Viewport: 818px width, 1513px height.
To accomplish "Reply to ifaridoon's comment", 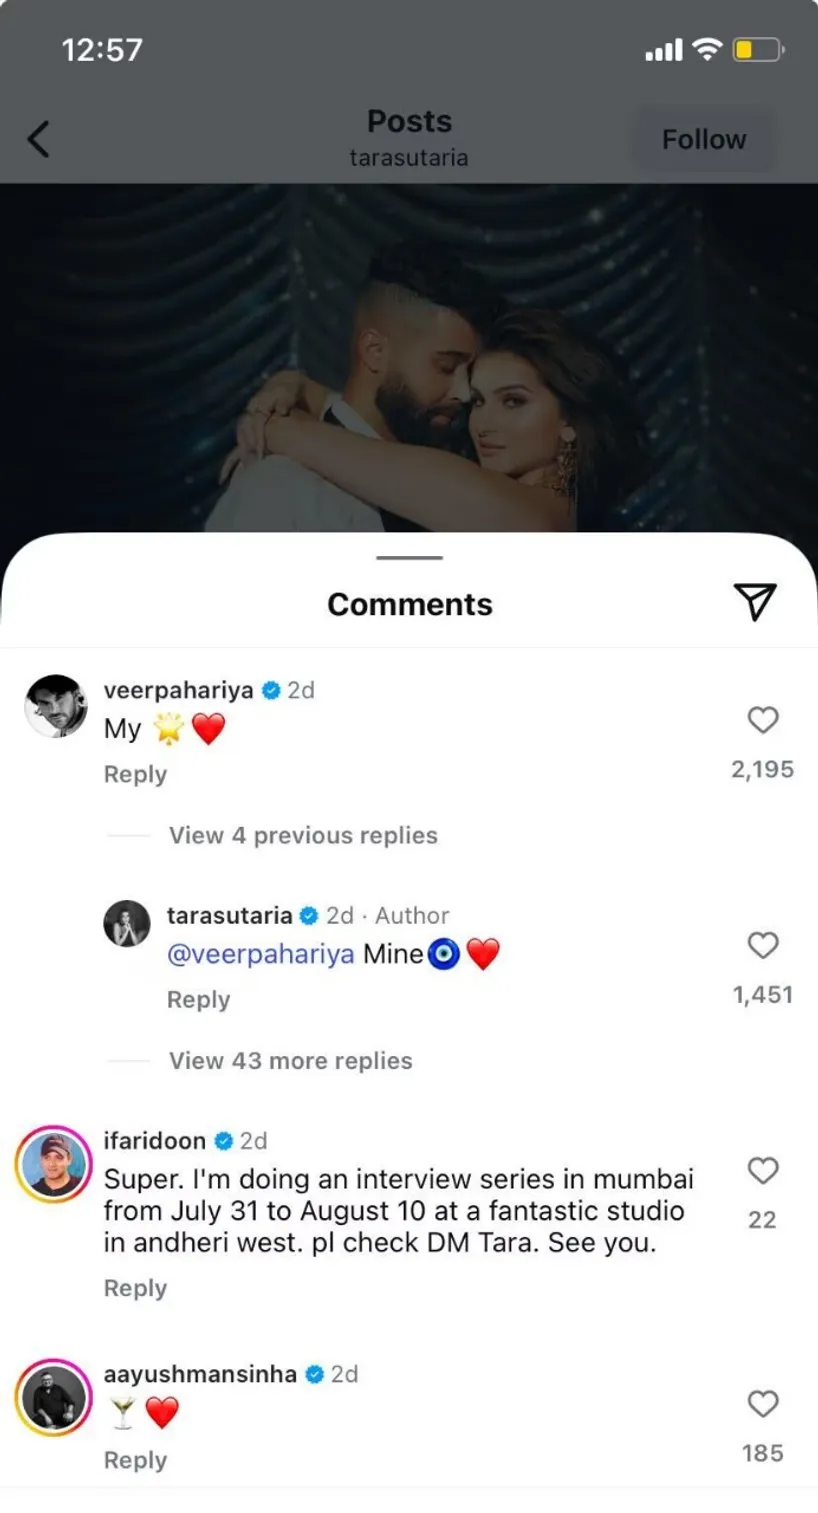I will coord(135,1288).
